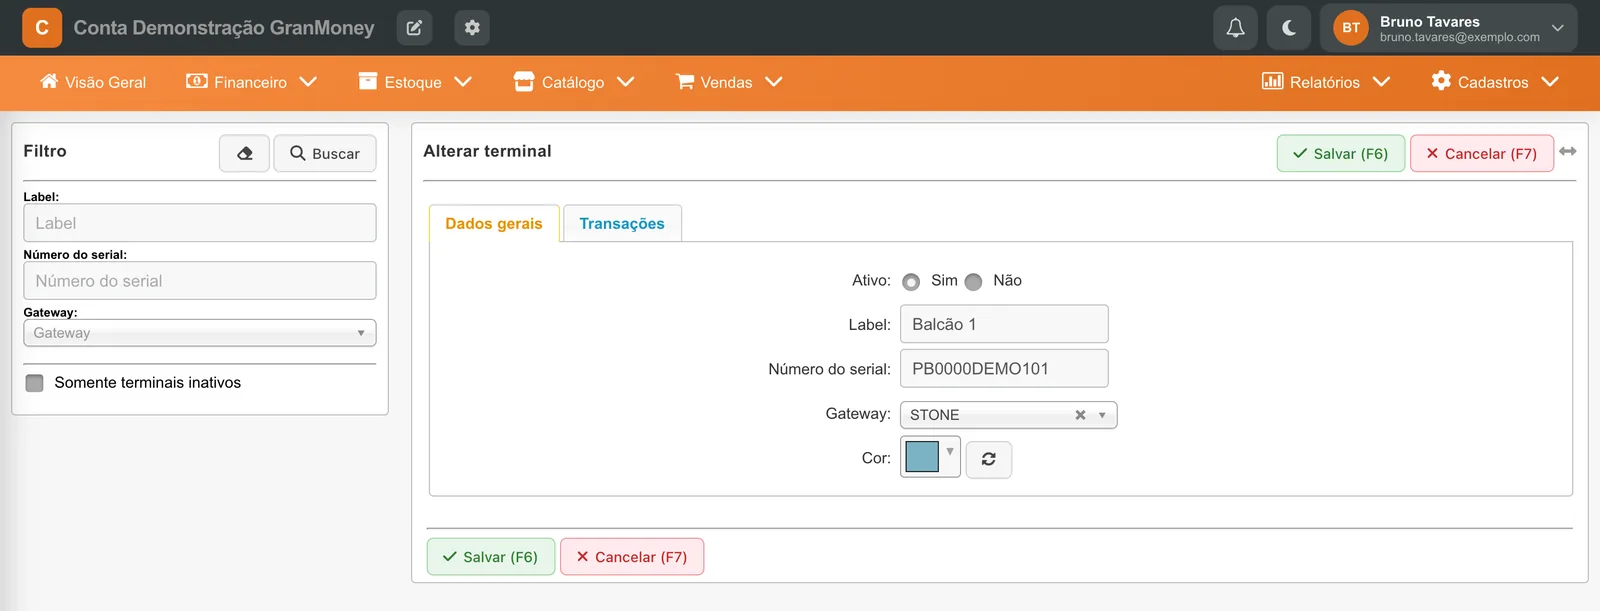The image size is (1600, 611).
Task: Click the expand-width arrows icon beside Cancelar
Action: click(1568, 151)
